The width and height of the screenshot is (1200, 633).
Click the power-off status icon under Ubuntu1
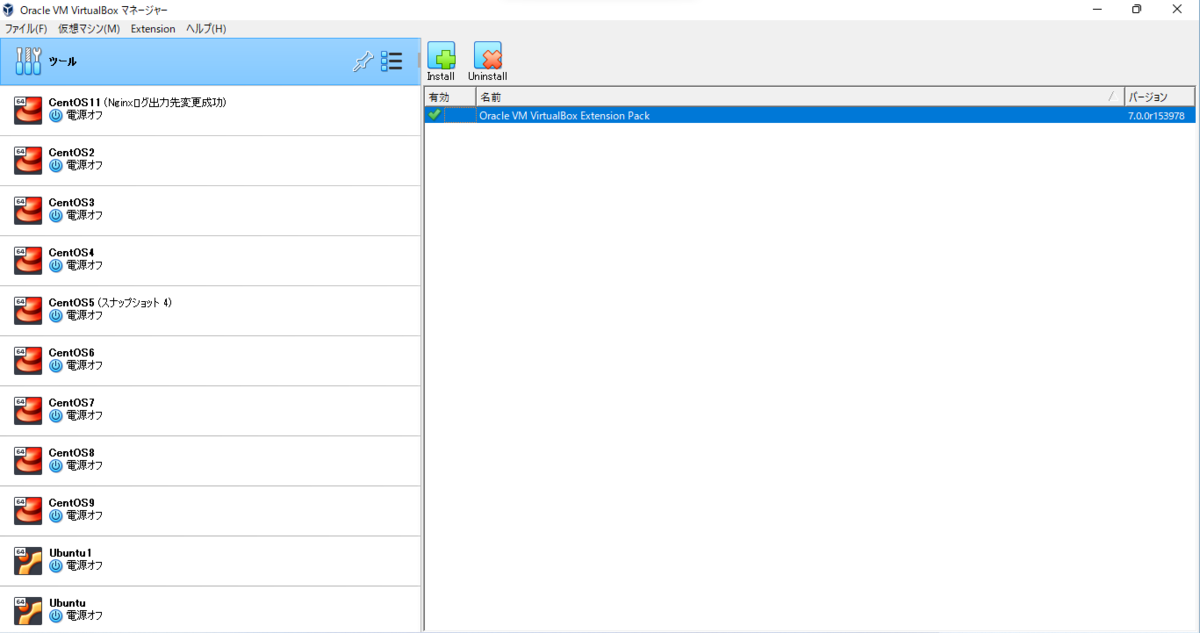[56, 566]
